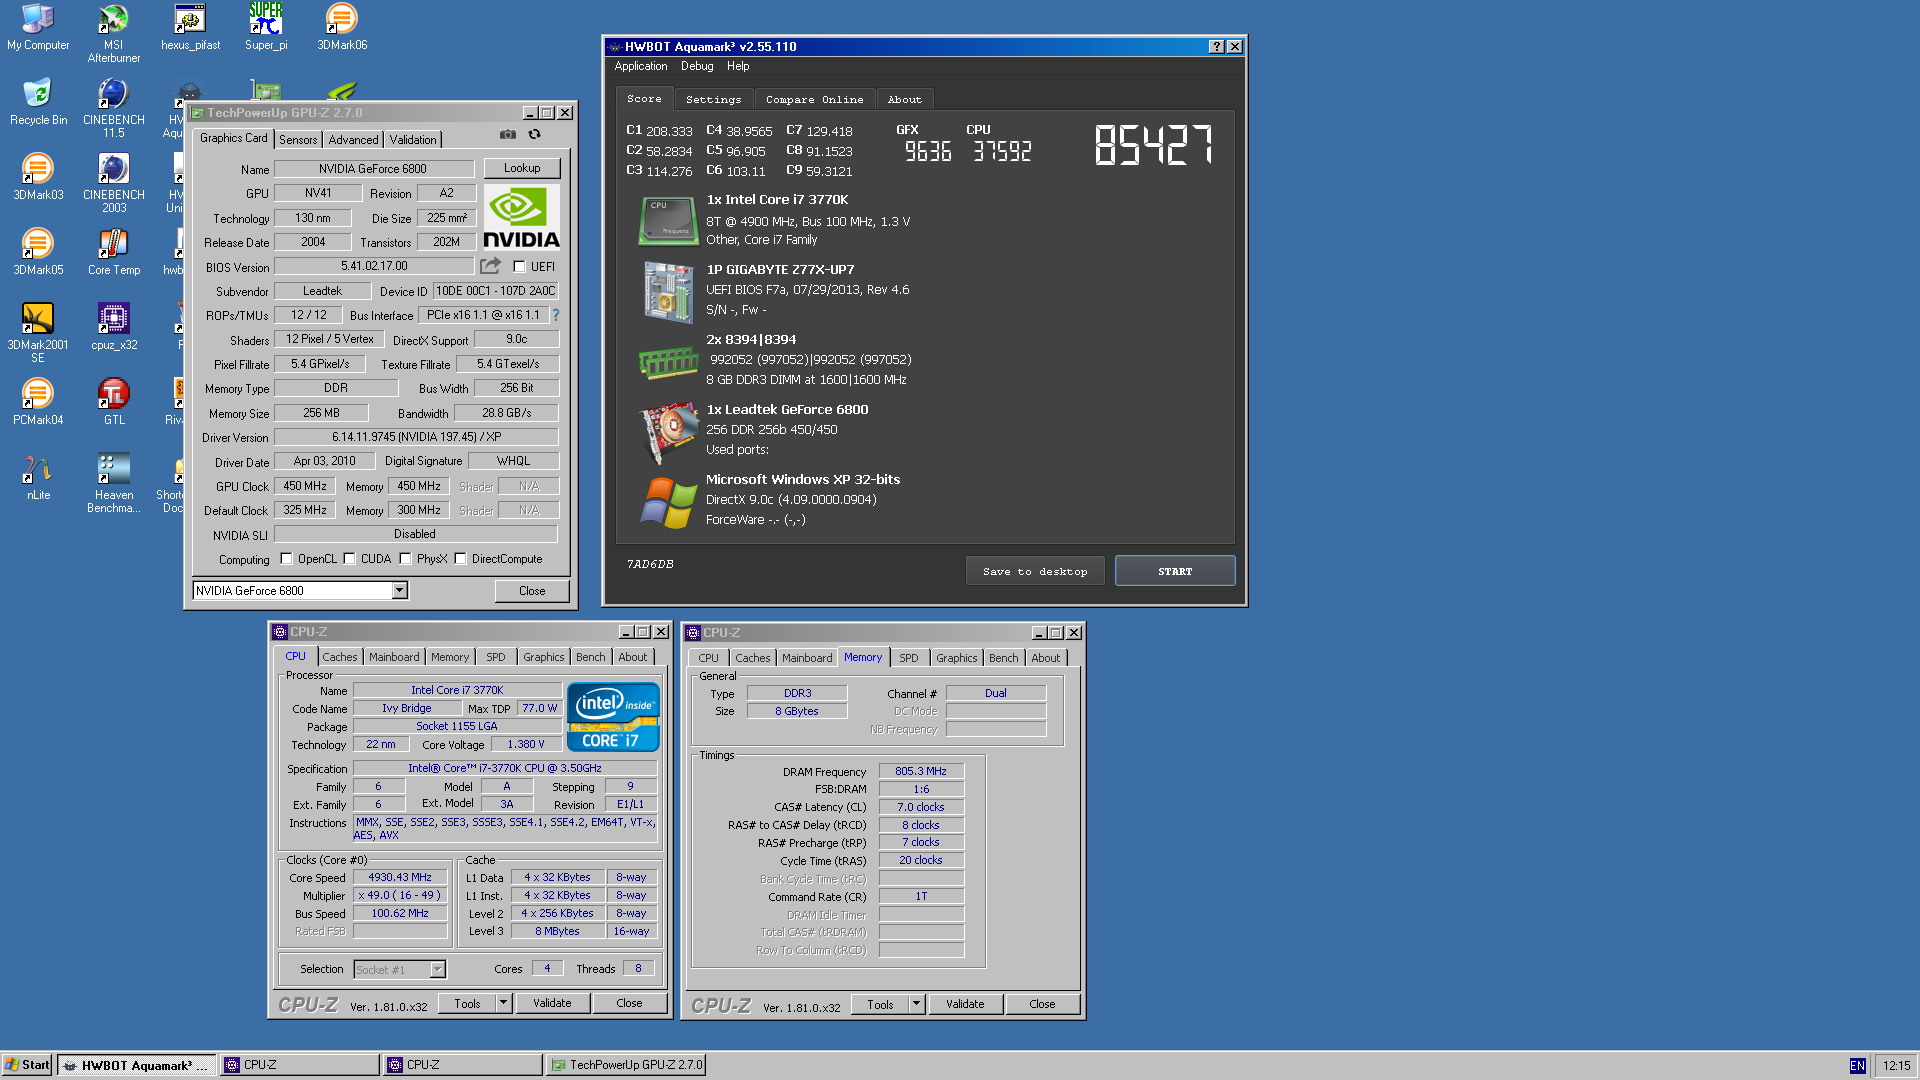Viewport: 1920px width, 1080px height.
Task: Toggle the OpenCL checkbox in GPU-Z
Action: coord(286,559)
